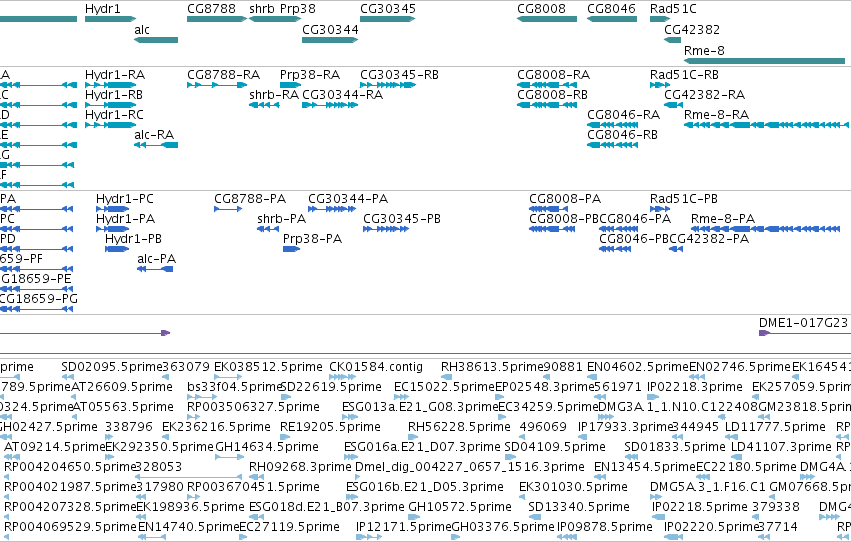Select the DME1-017G23 clone label
This screenshot has height=542, width=851.
(x=803, y=323)
